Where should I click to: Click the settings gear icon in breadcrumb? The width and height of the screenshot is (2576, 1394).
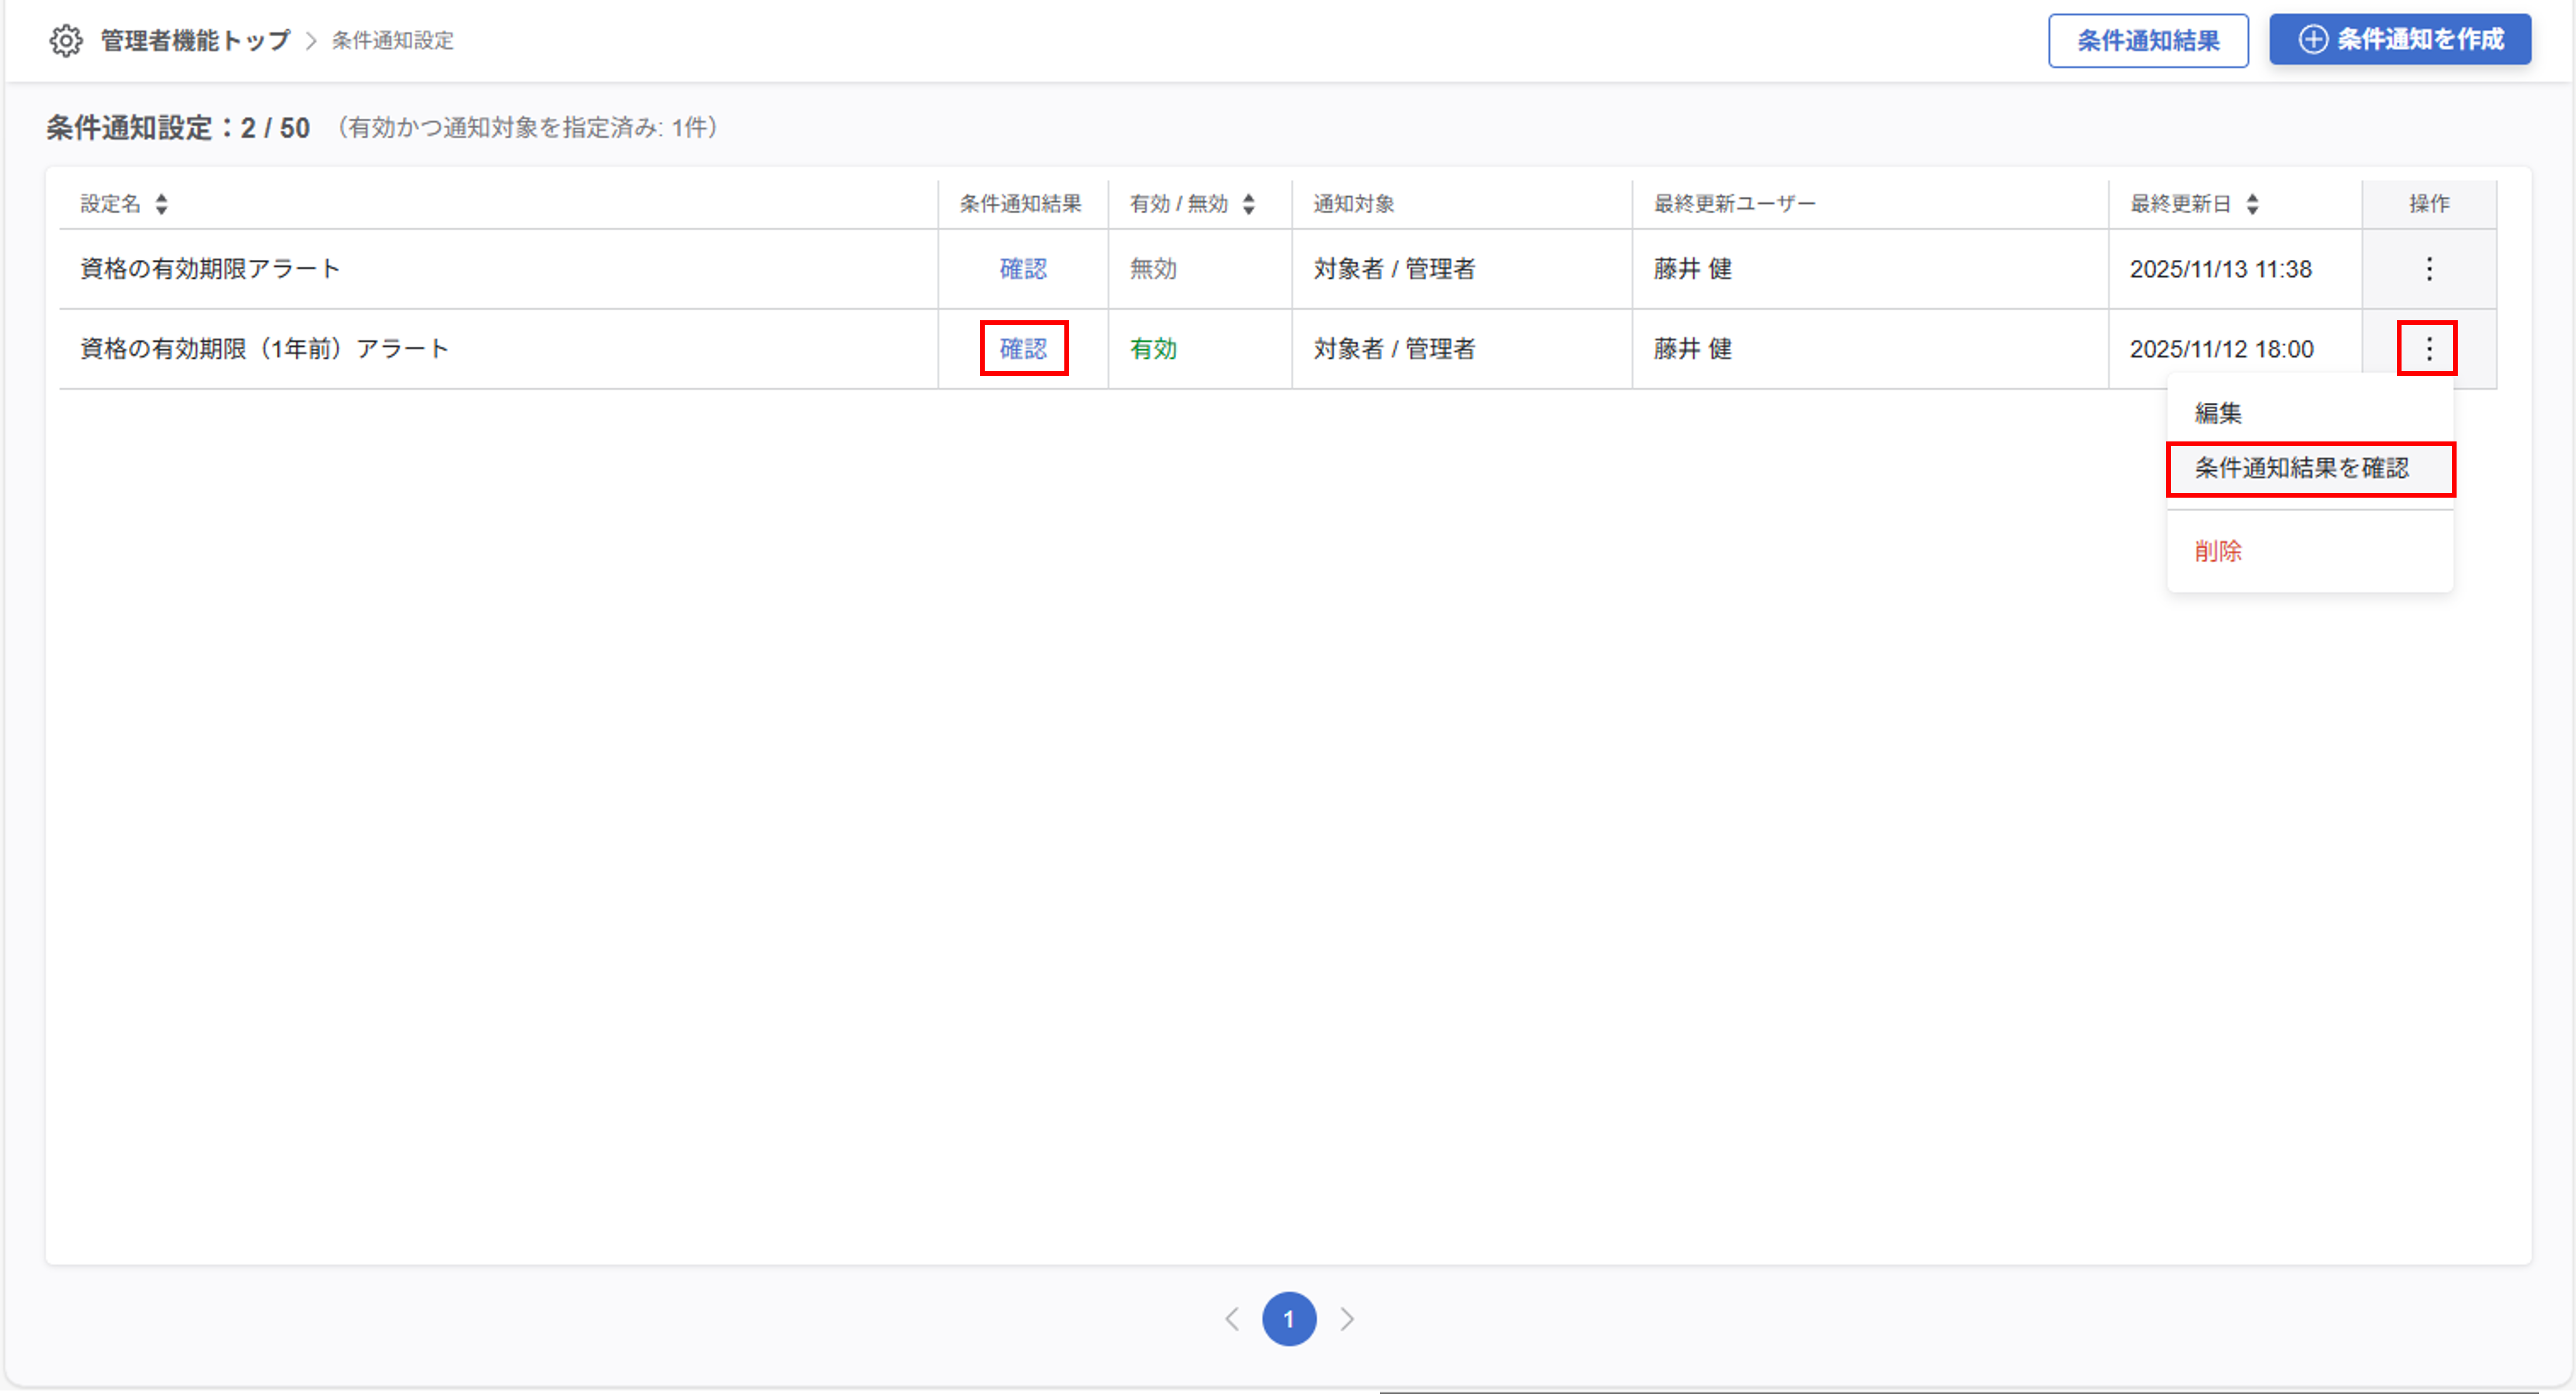[x=66, y=41]
